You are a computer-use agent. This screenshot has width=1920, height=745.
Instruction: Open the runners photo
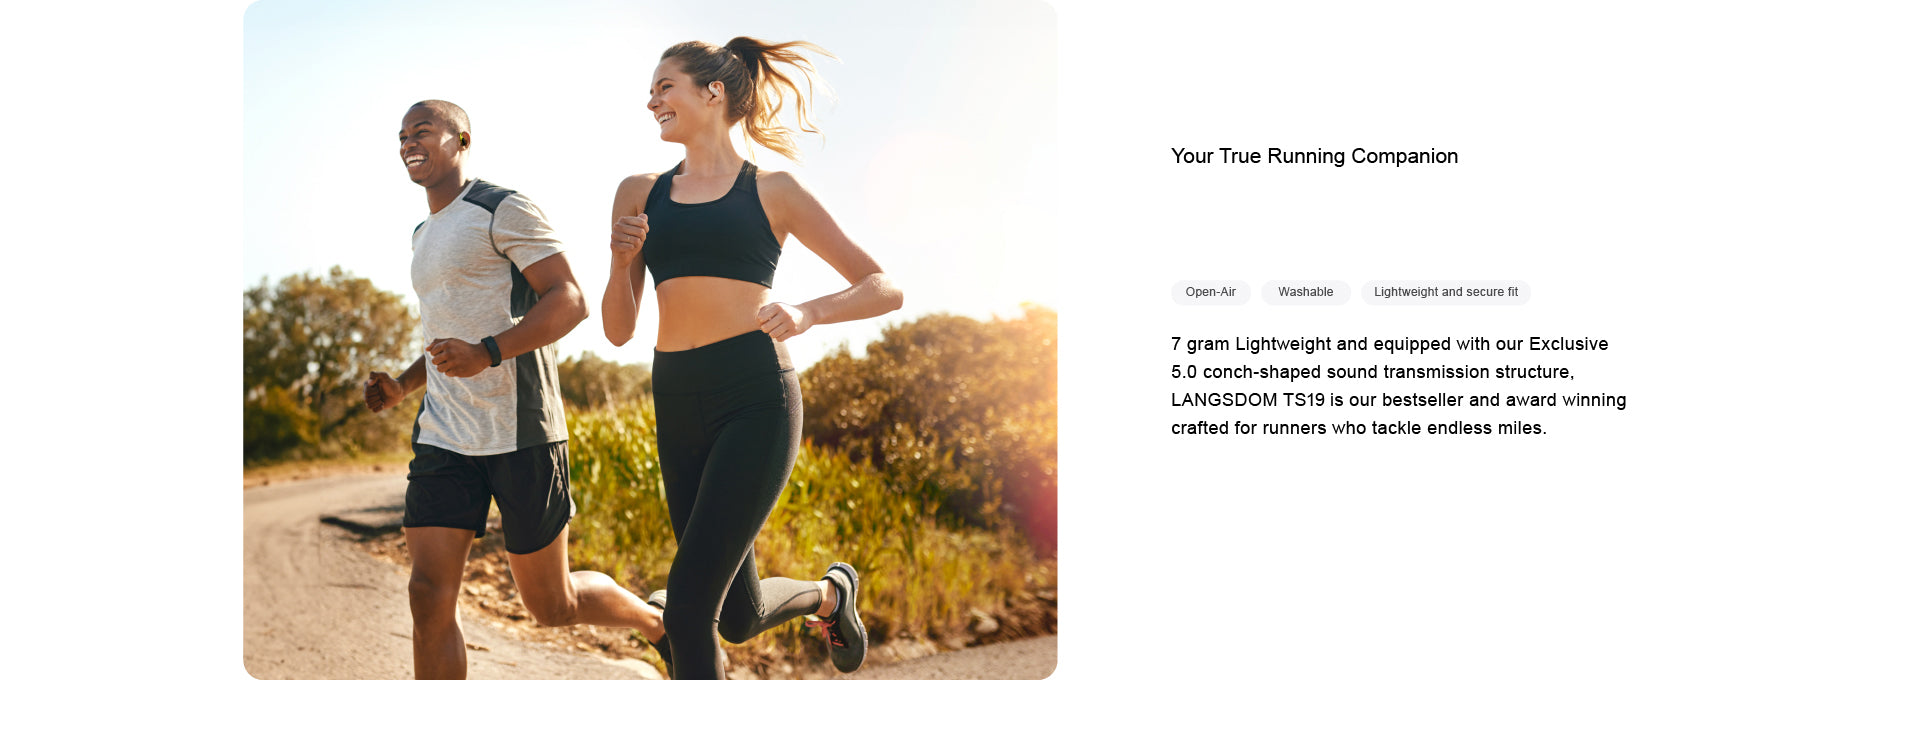pos(650,340)
